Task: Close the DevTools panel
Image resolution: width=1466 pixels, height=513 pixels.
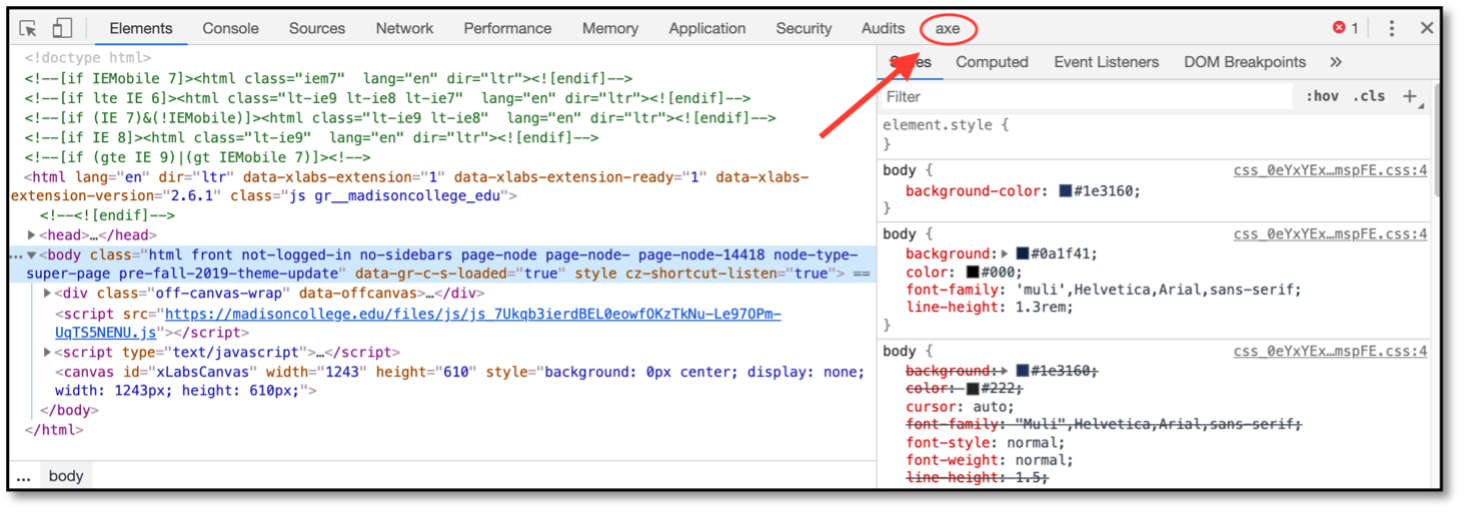Action: (x=1427, y=28)
